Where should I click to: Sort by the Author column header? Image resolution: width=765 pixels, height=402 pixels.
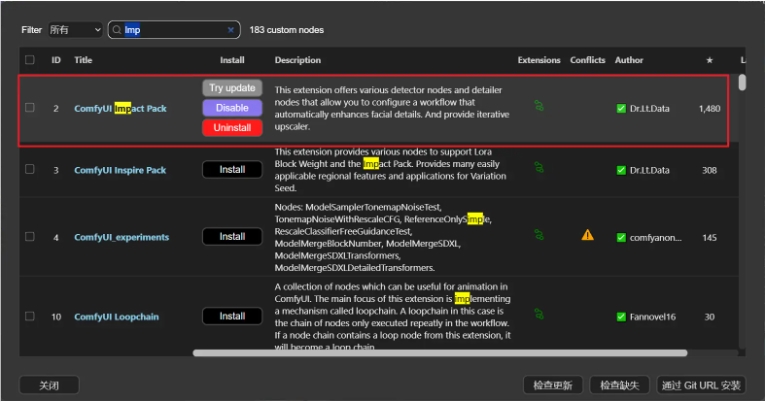629,60
